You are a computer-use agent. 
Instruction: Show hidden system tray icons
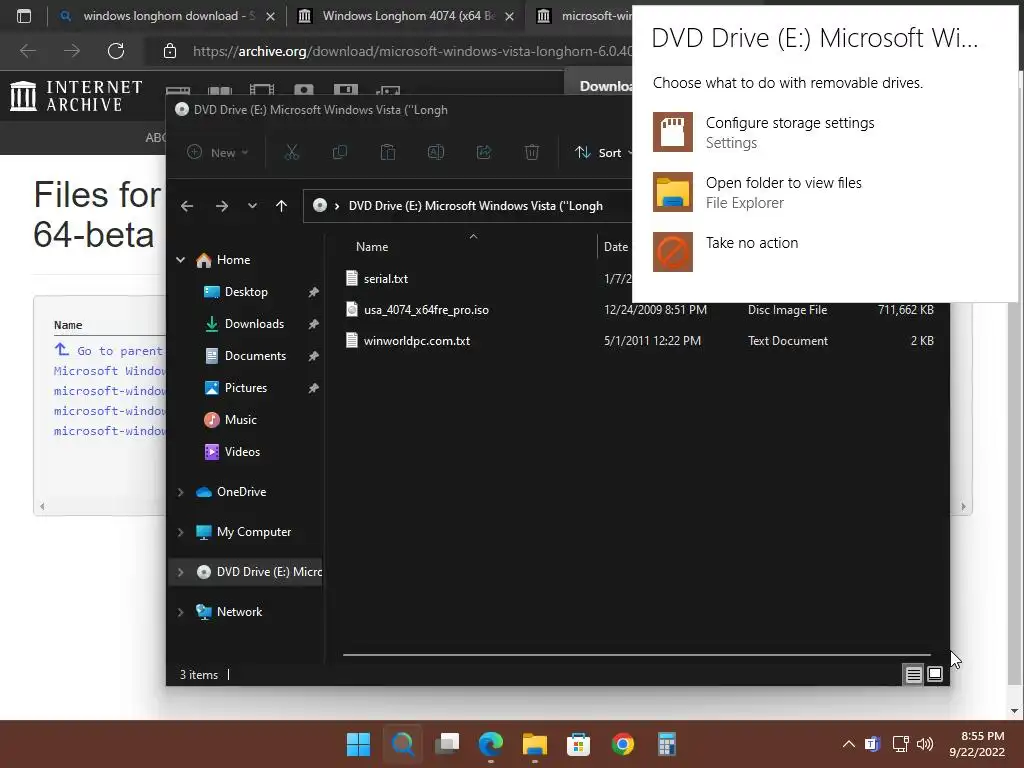point(848,744)
